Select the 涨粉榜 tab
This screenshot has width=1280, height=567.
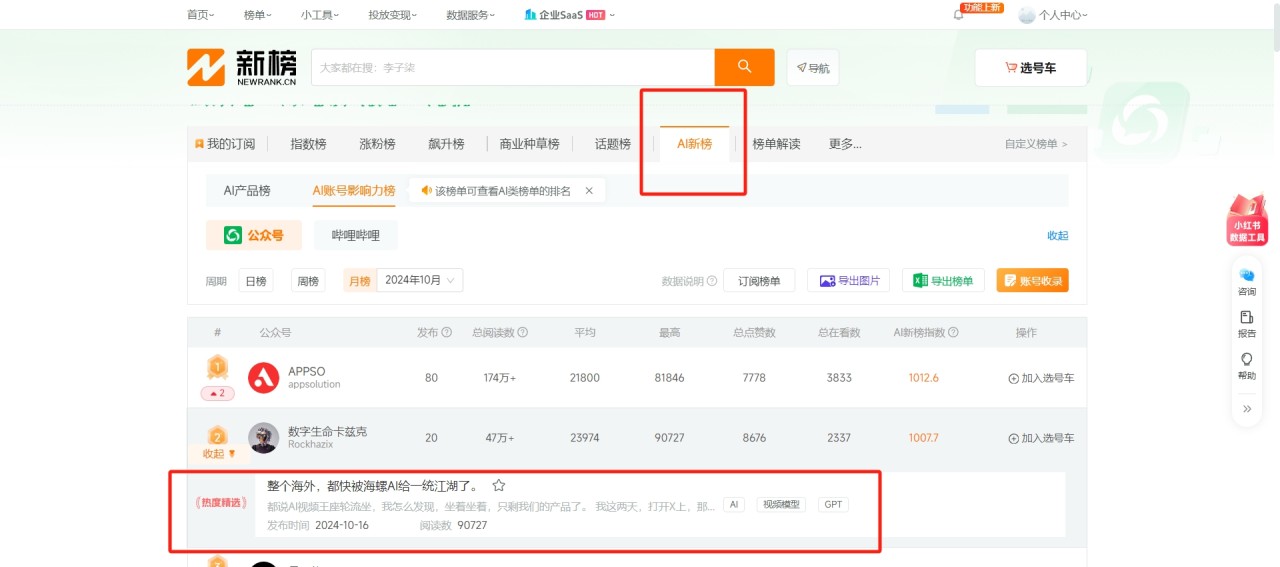pos(377,144)
